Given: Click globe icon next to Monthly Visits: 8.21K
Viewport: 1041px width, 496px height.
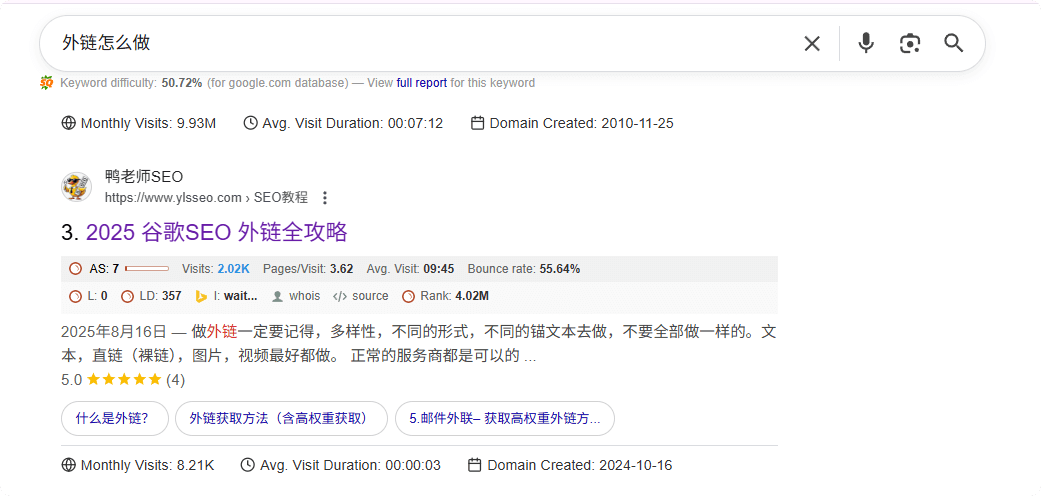Looking at the screenshot, I should pyautogui.click(x=68, y=465).
